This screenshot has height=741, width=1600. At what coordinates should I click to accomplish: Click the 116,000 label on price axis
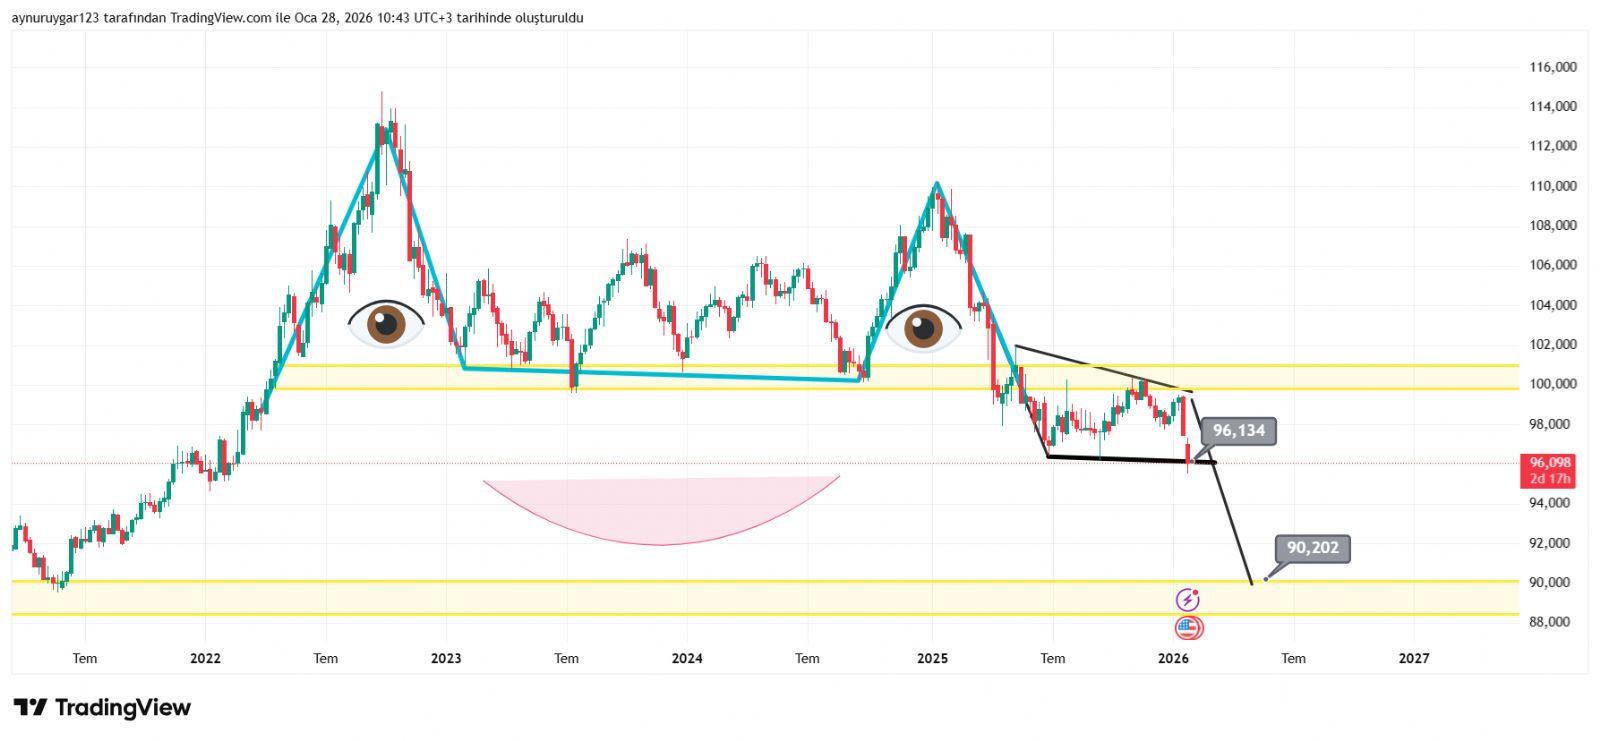pyautogui.click(x=1552, y=67)
